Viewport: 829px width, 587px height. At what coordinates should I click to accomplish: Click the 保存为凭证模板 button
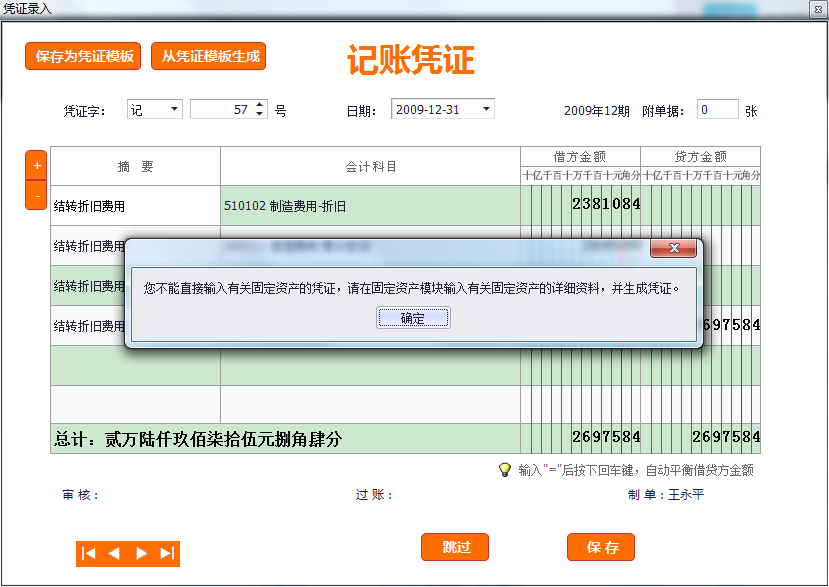(x=84, y=56)
